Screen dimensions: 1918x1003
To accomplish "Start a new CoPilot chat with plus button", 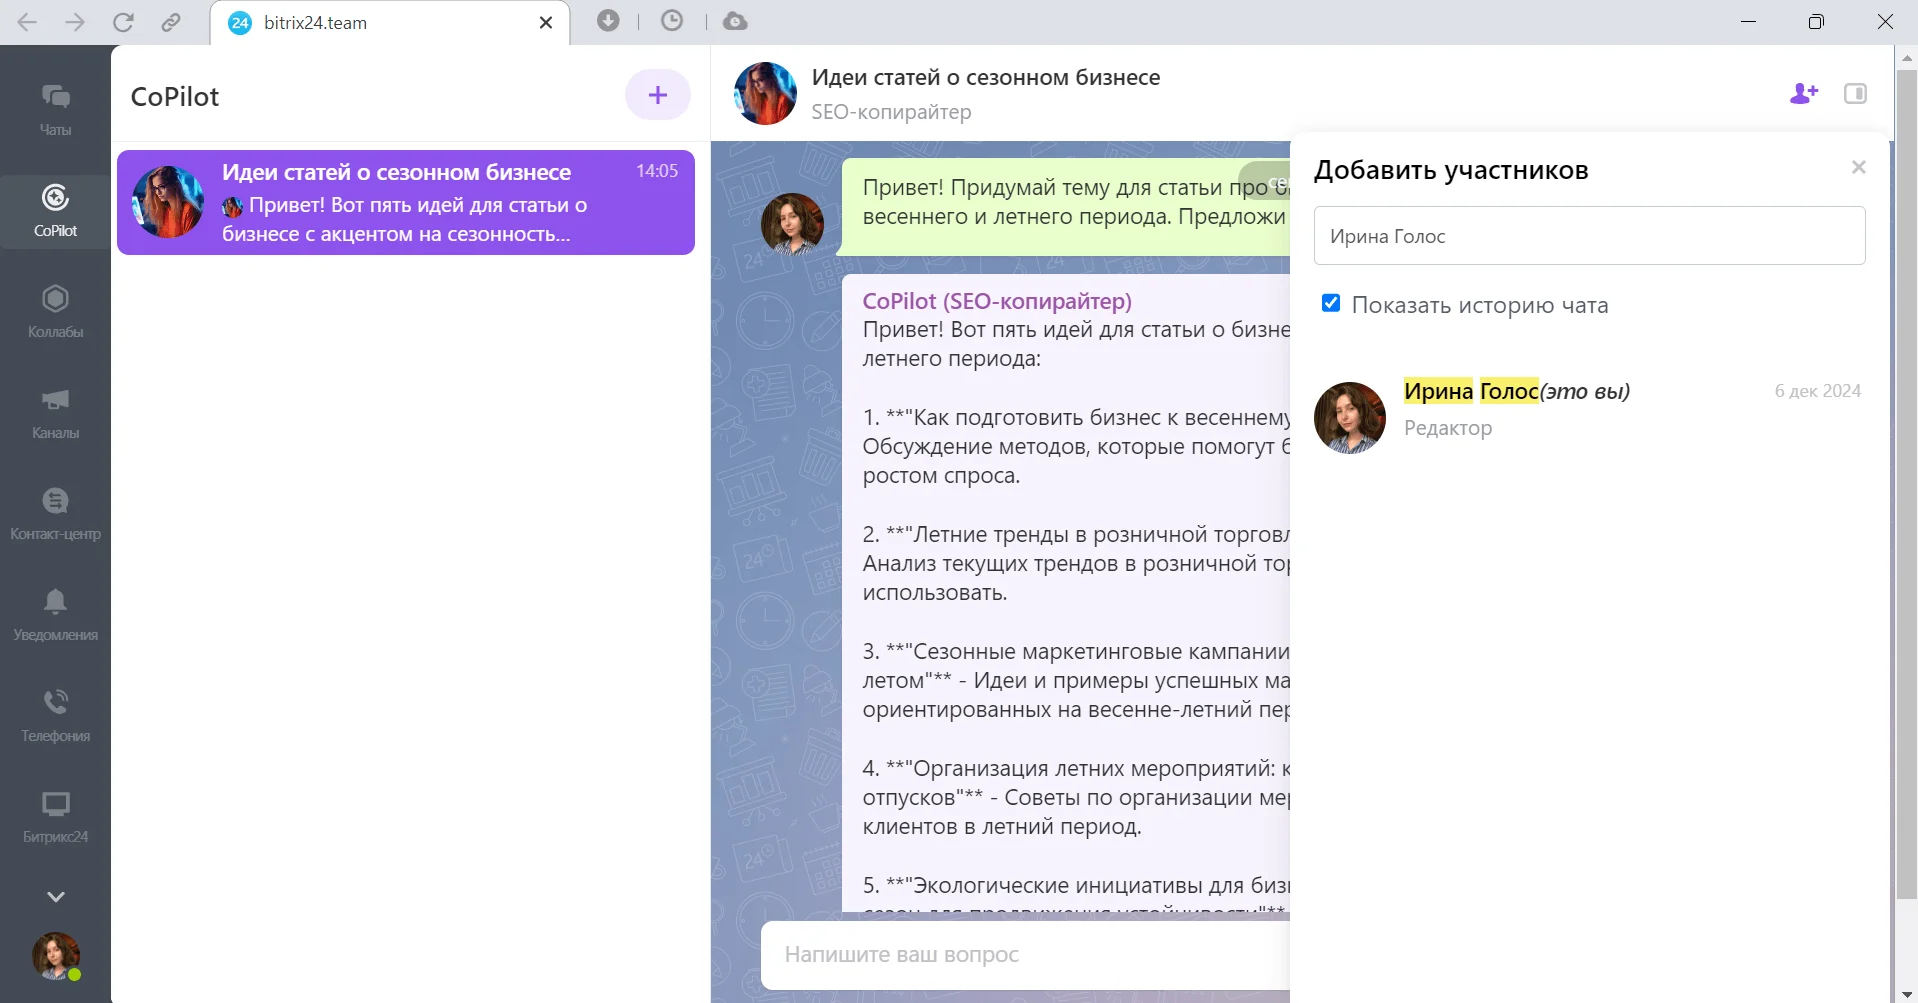I will pos(657,94).
